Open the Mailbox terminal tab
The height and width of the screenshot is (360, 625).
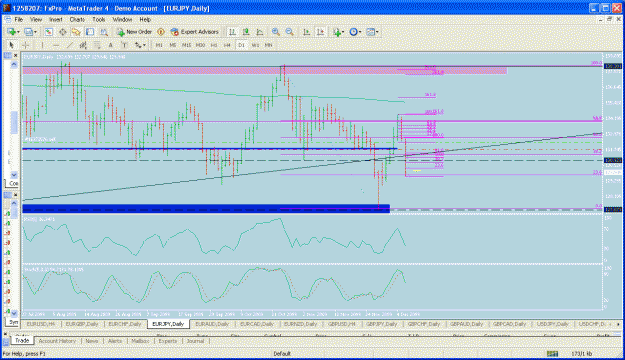tap(140, 341)
